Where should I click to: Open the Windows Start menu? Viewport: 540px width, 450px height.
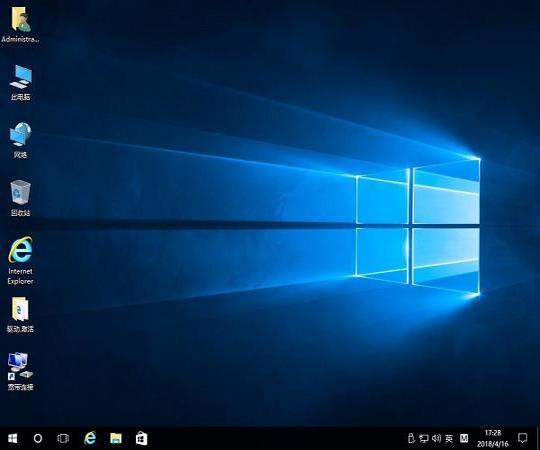(x=13, y=438)
